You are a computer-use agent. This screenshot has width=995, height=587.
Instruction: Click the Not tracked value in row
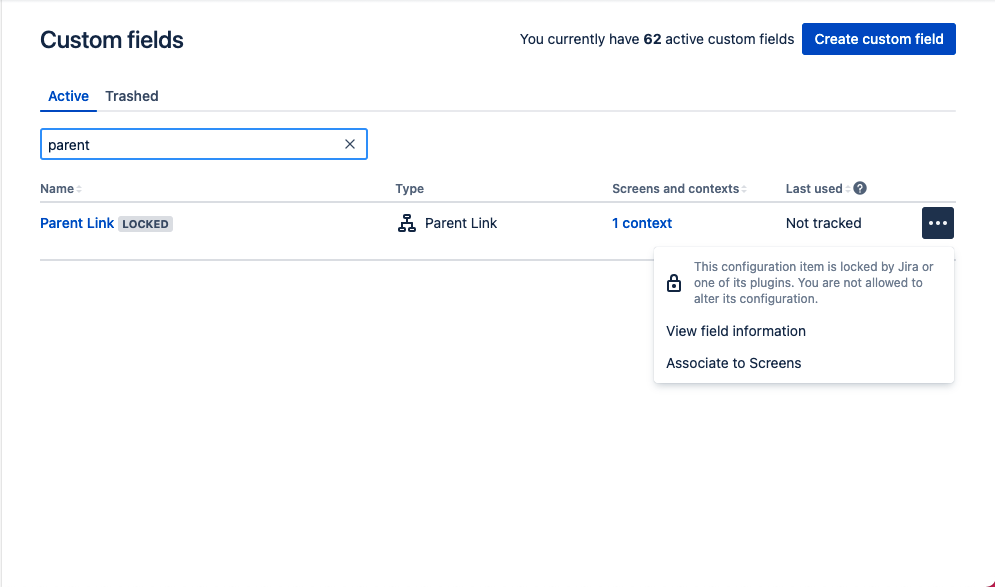[x=823, y=223]
